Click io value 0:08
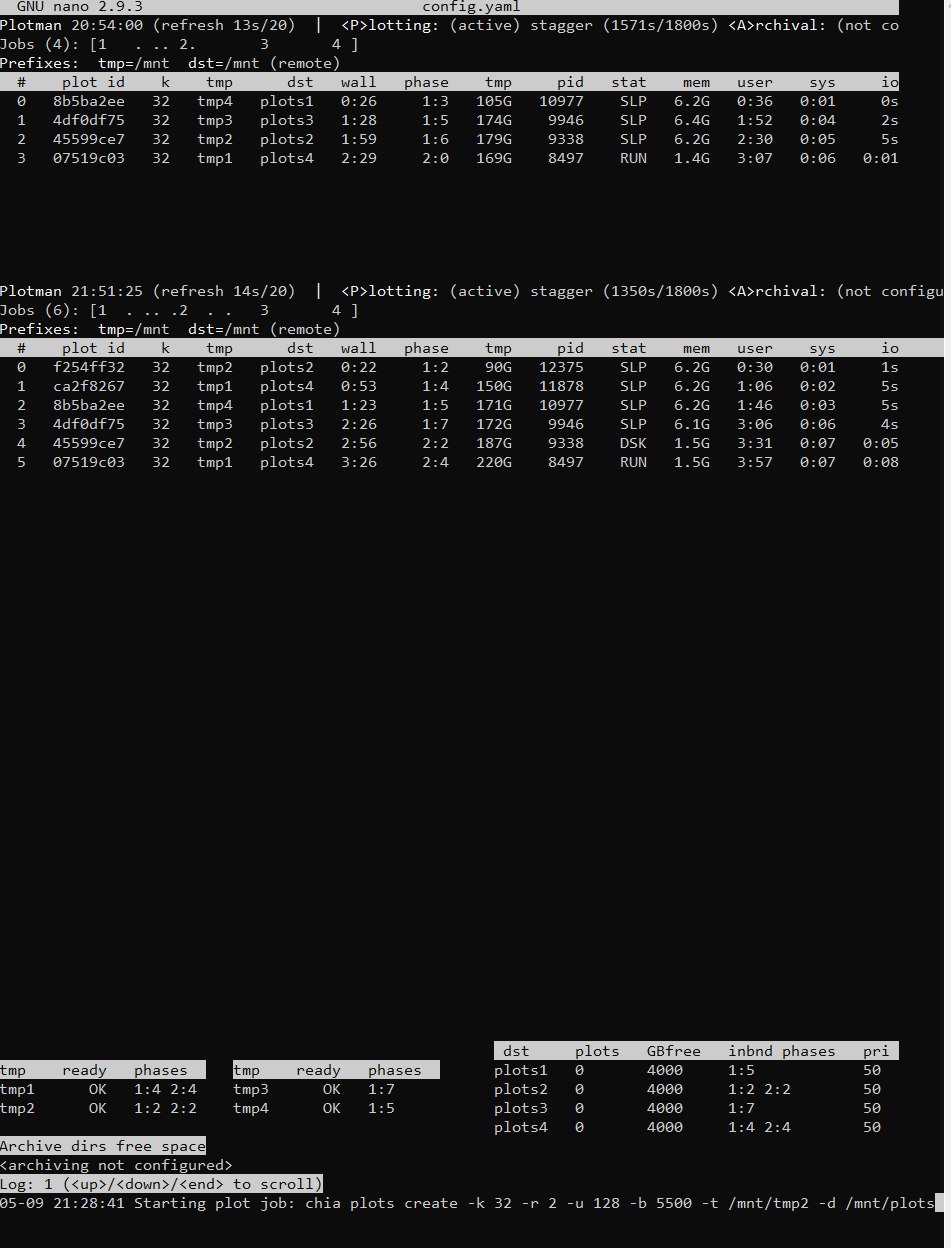 tap(881, 462)
